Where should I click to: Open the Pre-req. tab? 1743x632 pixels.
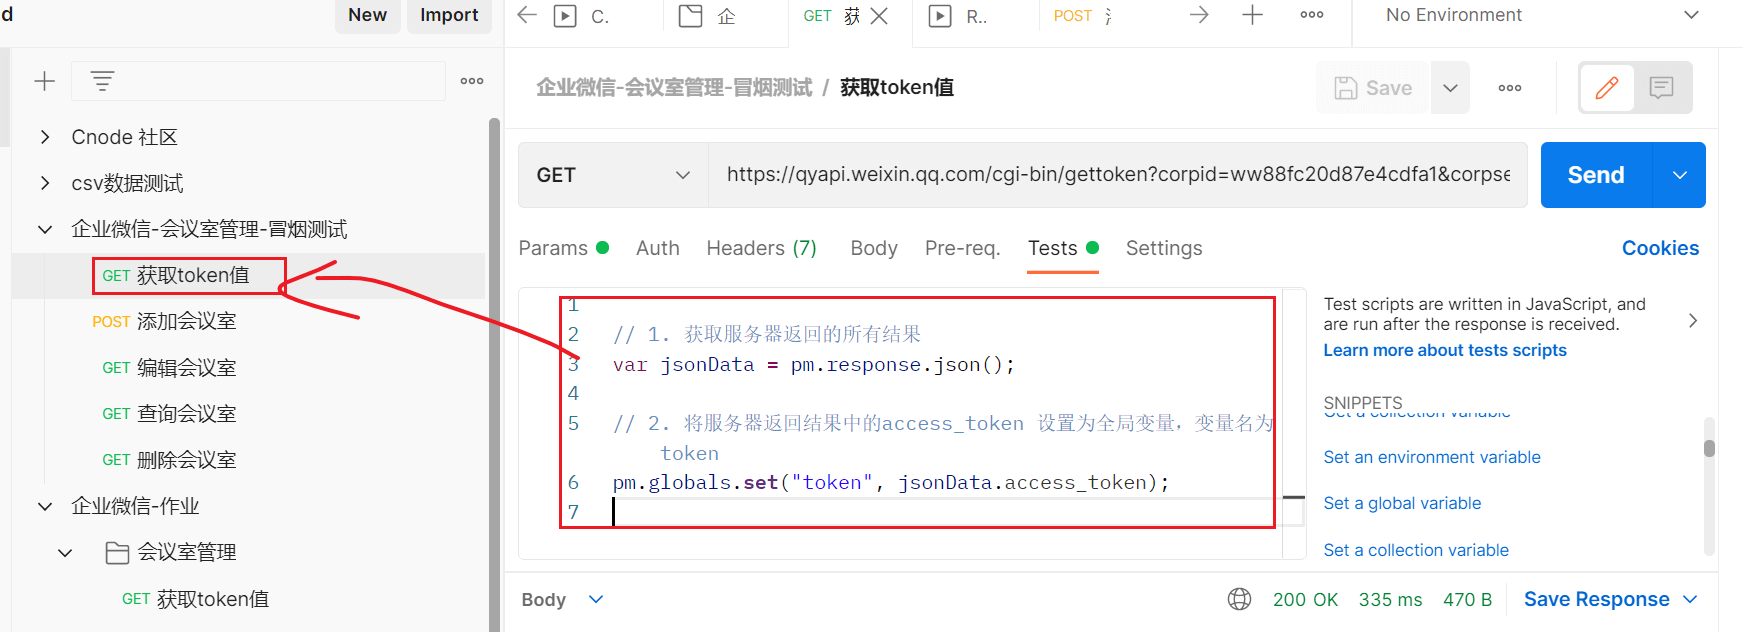click(962, 248)
